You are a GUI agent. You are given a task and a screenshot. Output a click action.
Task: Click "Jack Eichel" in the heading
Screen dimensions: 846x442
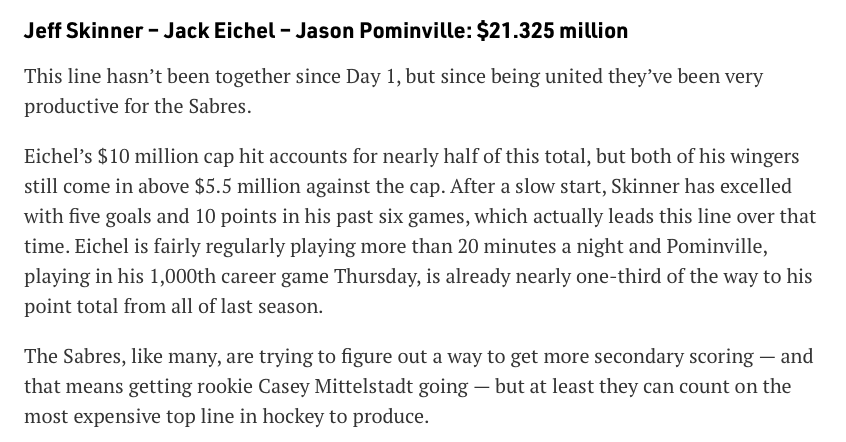point(220,31)
